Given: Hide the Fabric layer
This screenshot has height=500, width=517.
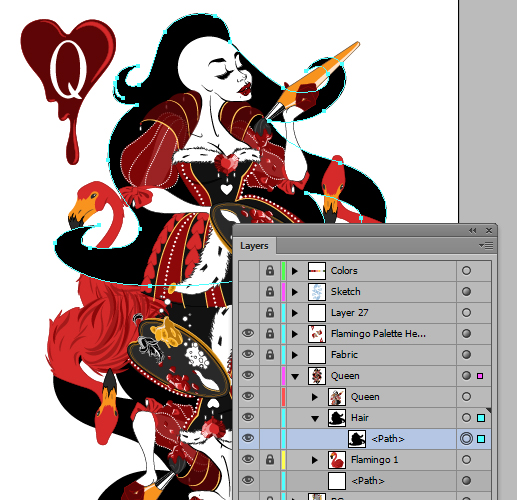Looking at the screenshot, I should [x=248, y=354].
